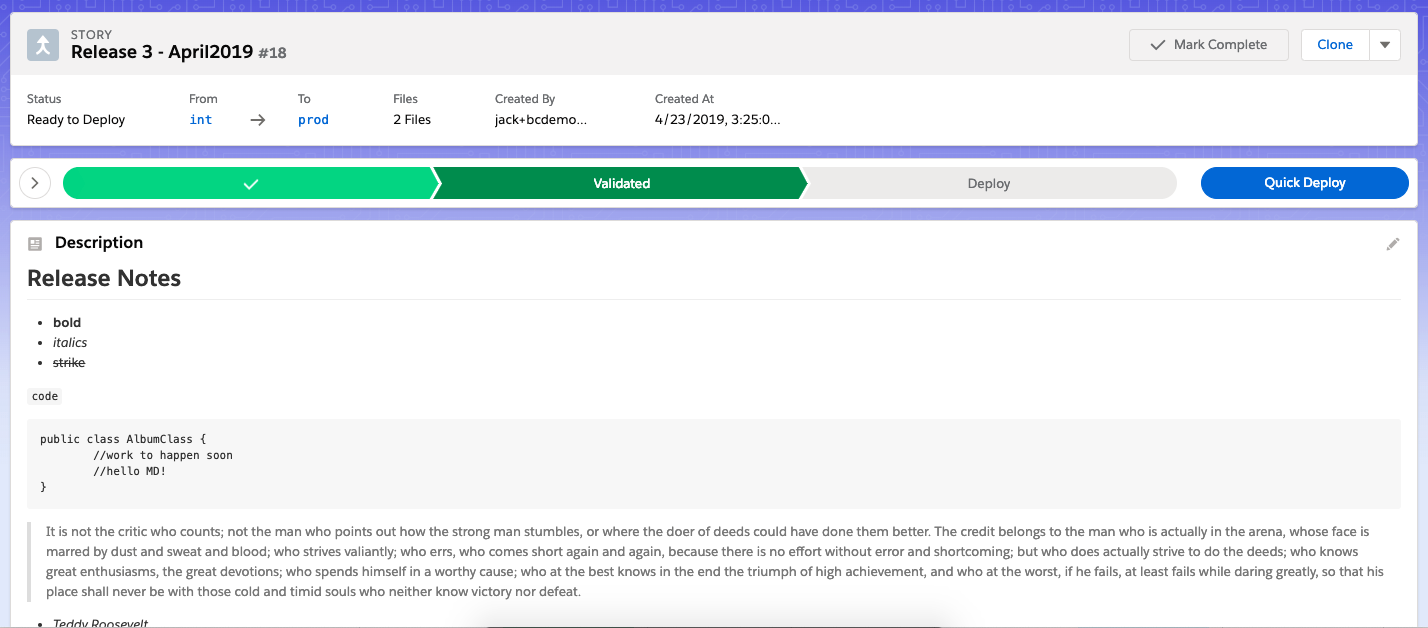1428x628 pixels.
Task: Click the green checkmark on completed path stage
Action: (250, 183)
